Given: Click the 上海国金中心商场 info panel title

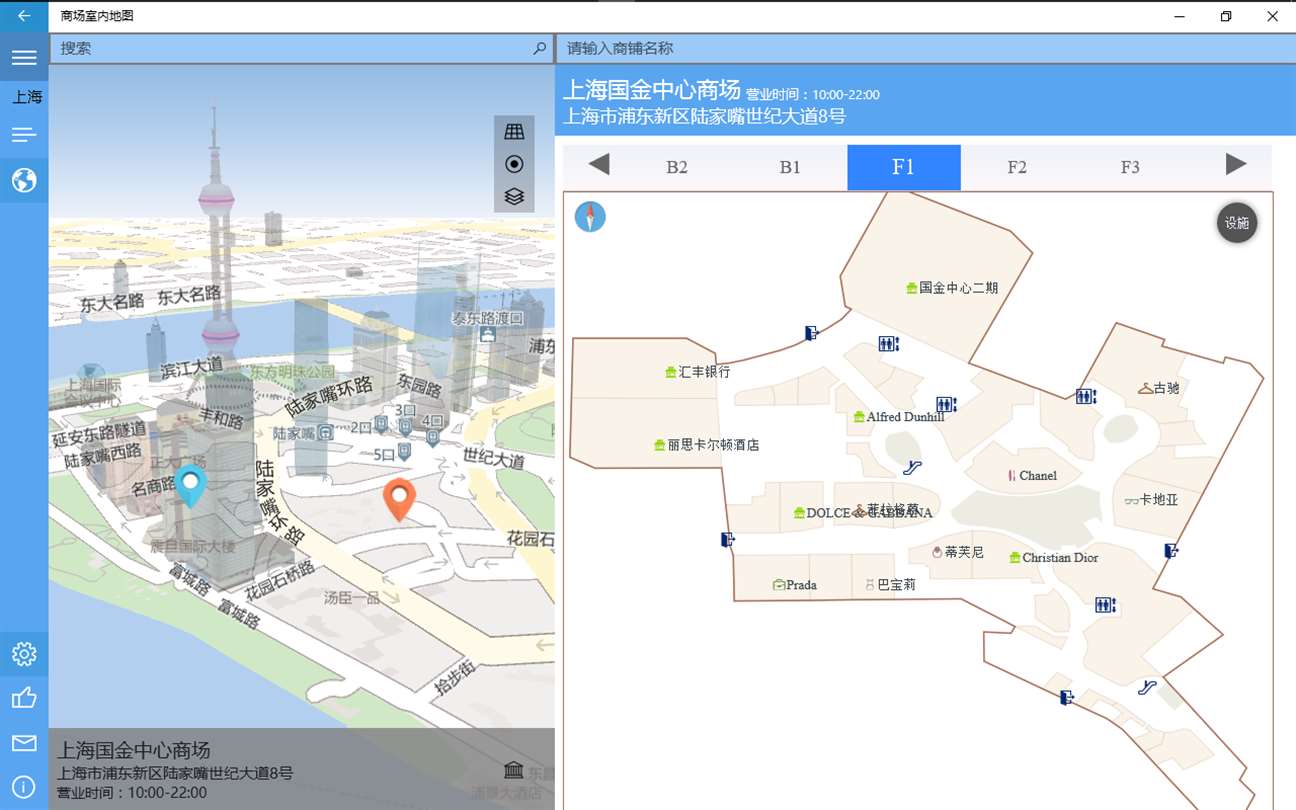Looking at the screenshot, I should pos(134,751).
